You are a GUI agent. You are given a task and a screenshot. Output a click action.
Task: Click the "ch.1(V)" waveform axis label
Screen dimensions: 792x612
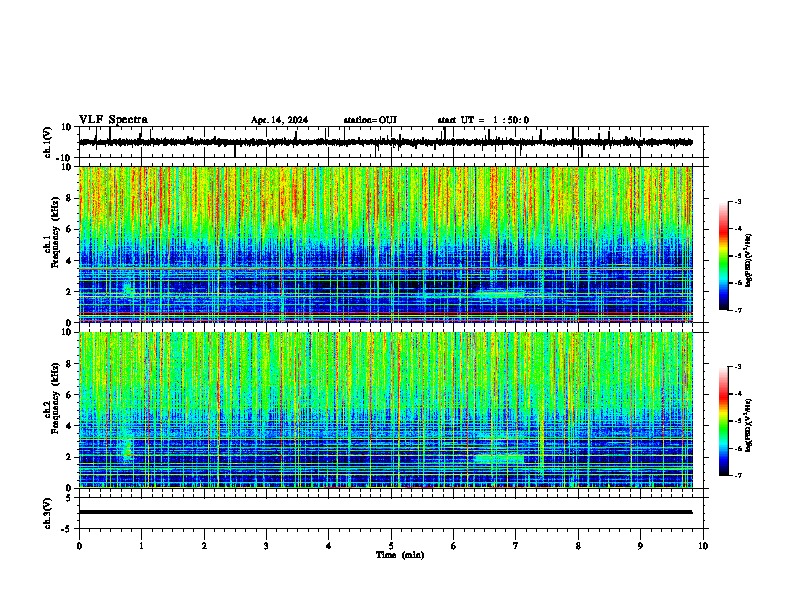tap(48, 142)
